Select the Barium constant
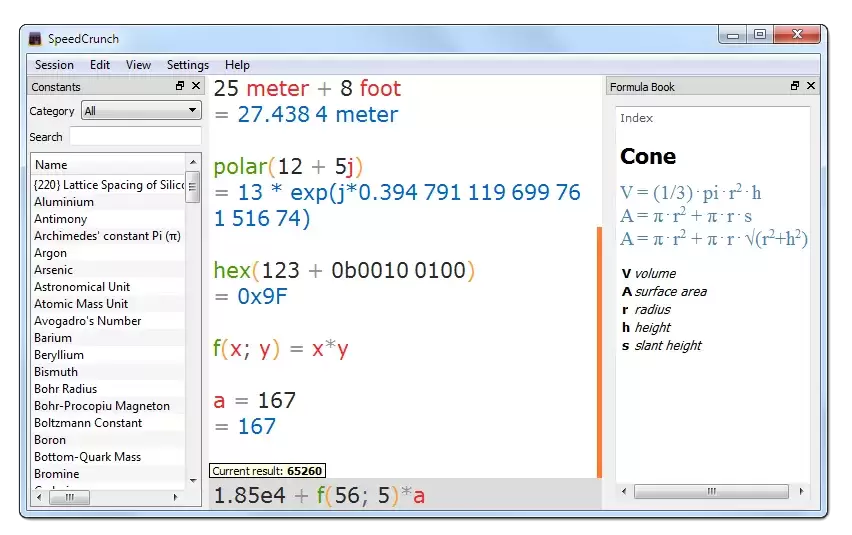Image resolution: width=852 pixels, height=535 pixels. 108,338
